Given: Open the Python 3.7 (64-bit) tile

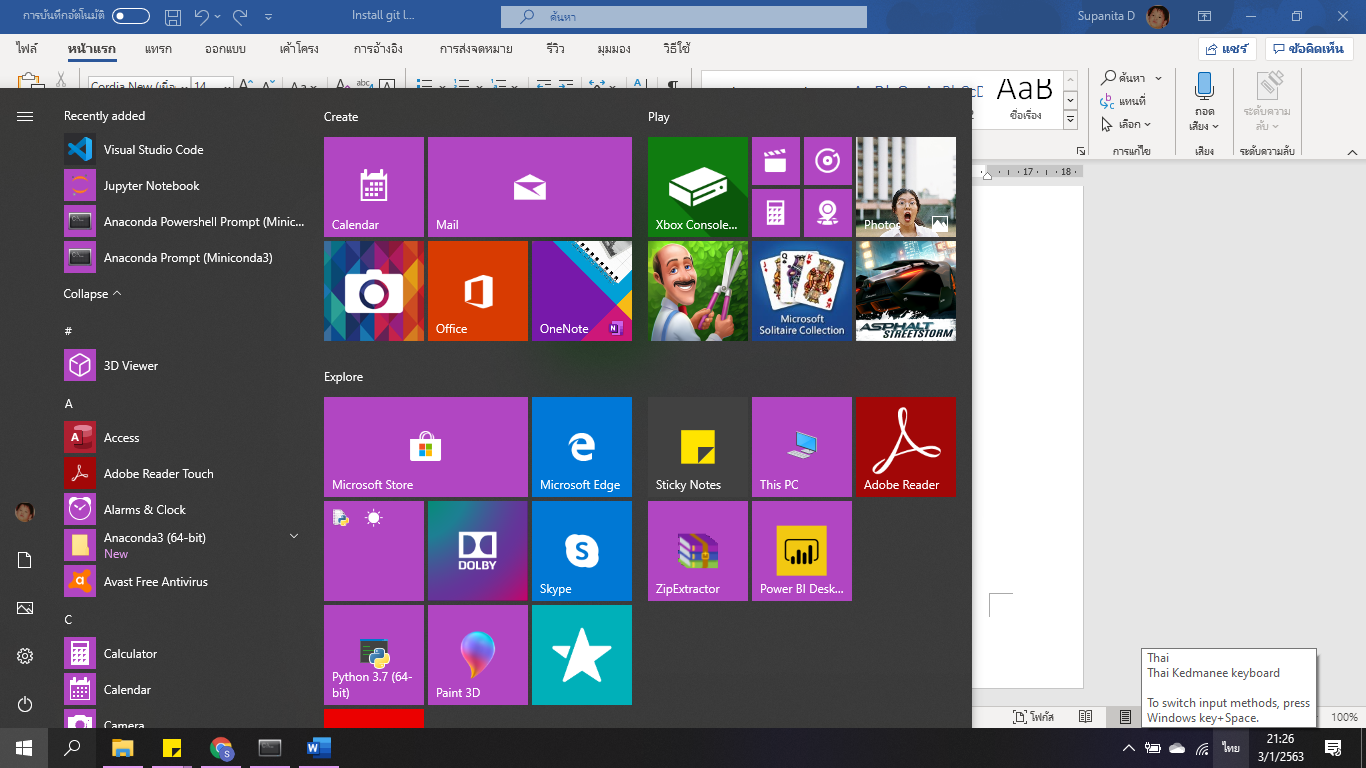Looking at the screenshot, I should pos(374,655).
